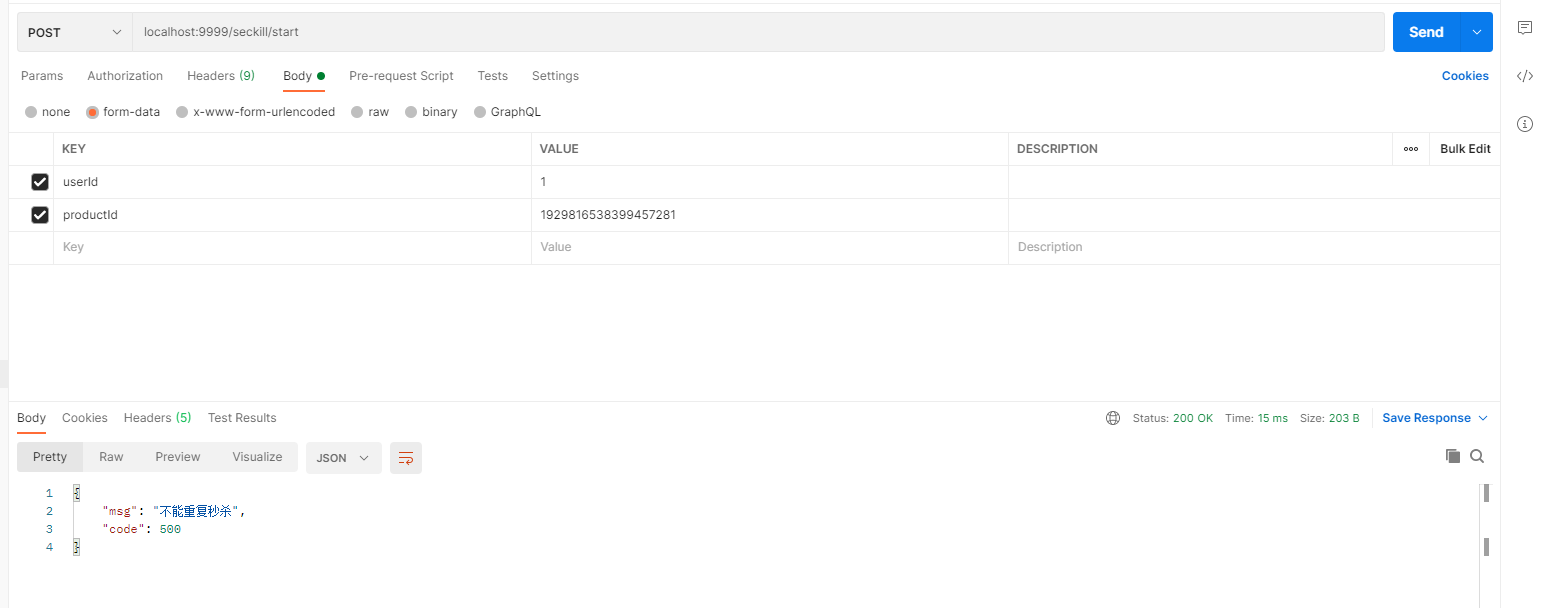Uncheck the userId row checkbox
The height and width of the screenshot is (608, 1549).
[x=40, y=182]
